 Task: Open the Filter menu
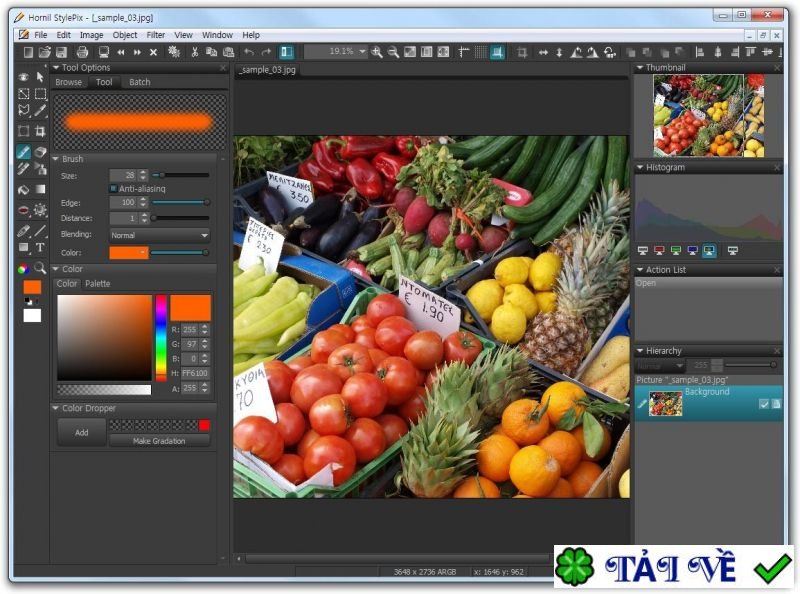[x=156, y=35]
